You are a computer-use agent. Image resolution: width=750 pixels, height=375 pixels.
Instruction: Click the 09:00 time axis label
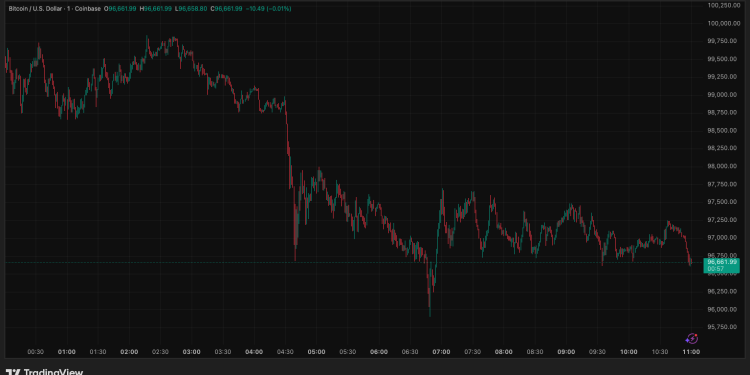click(566, 352)
